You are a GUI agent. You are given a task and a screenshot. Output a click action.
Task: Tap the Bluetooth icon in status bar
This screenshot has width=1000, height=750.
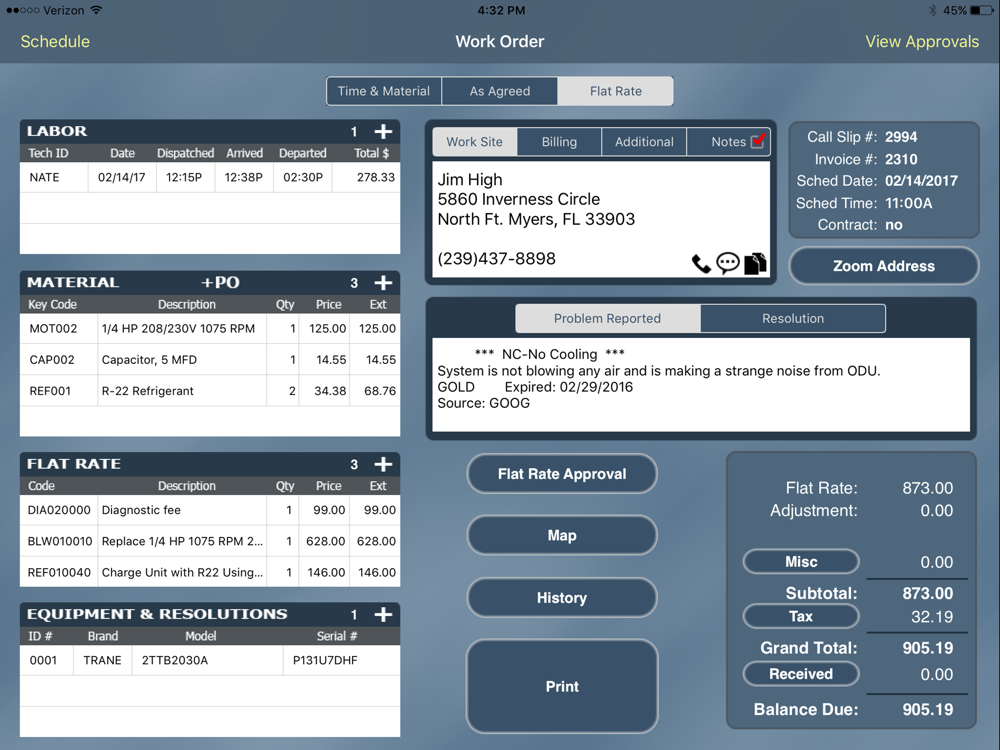[932, 10]
